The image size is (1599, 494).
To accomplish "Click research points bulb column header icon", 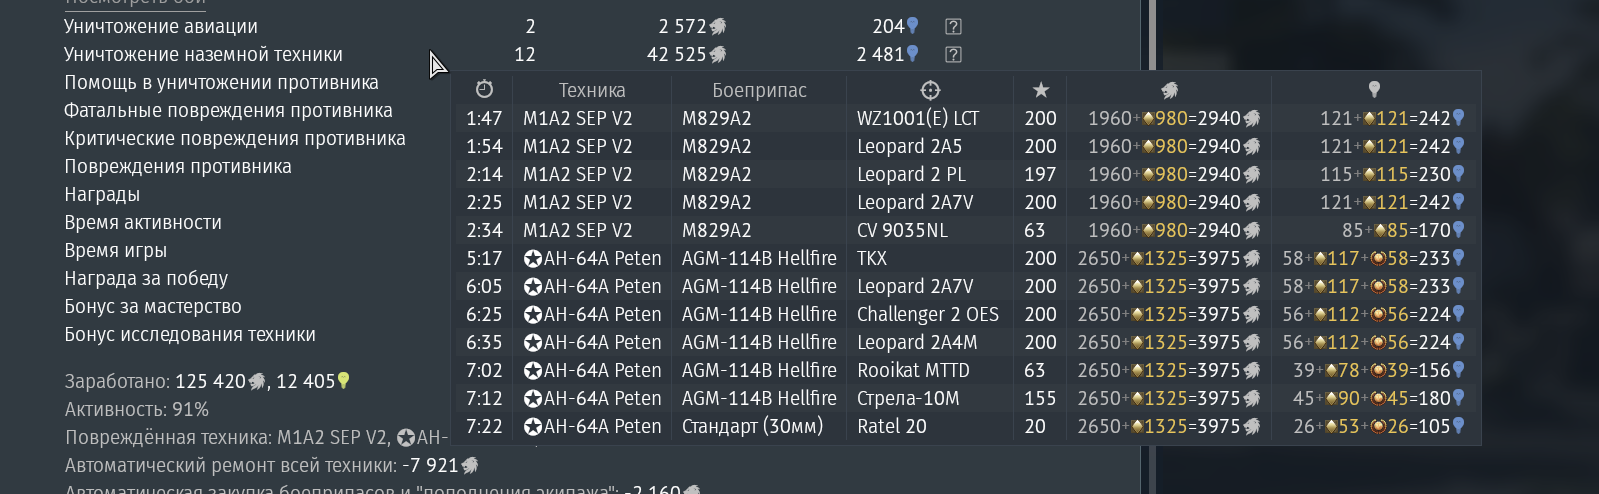I will tap(1374, 90).
